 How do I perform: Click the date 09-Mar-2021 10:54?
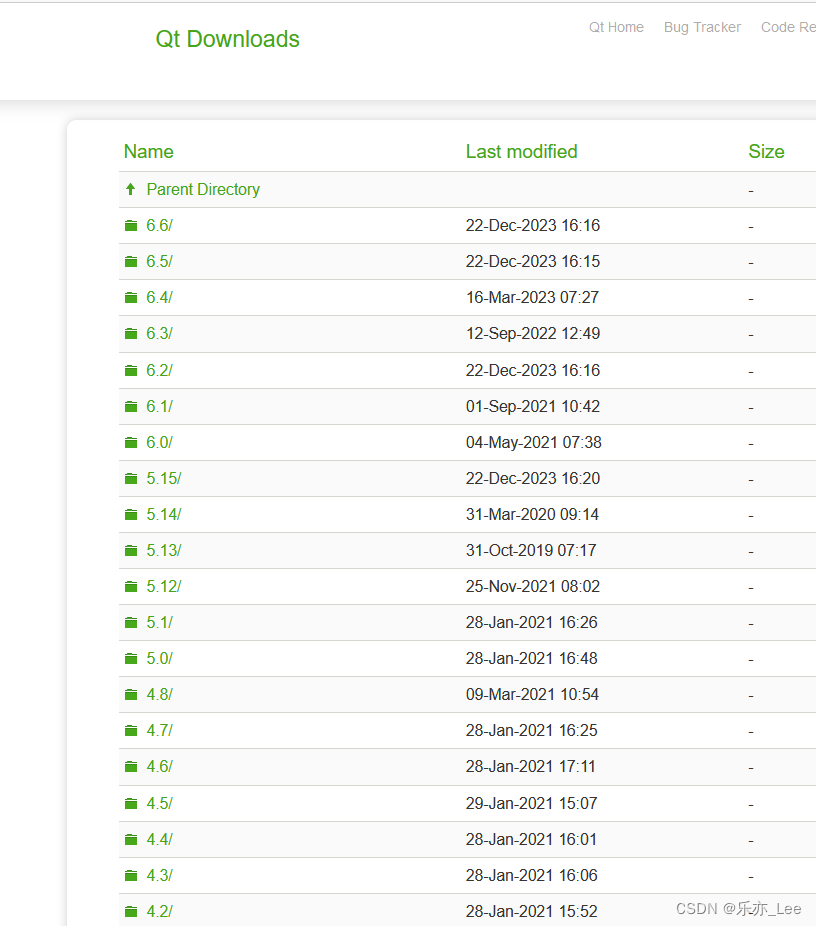click(x=532, y=695)
